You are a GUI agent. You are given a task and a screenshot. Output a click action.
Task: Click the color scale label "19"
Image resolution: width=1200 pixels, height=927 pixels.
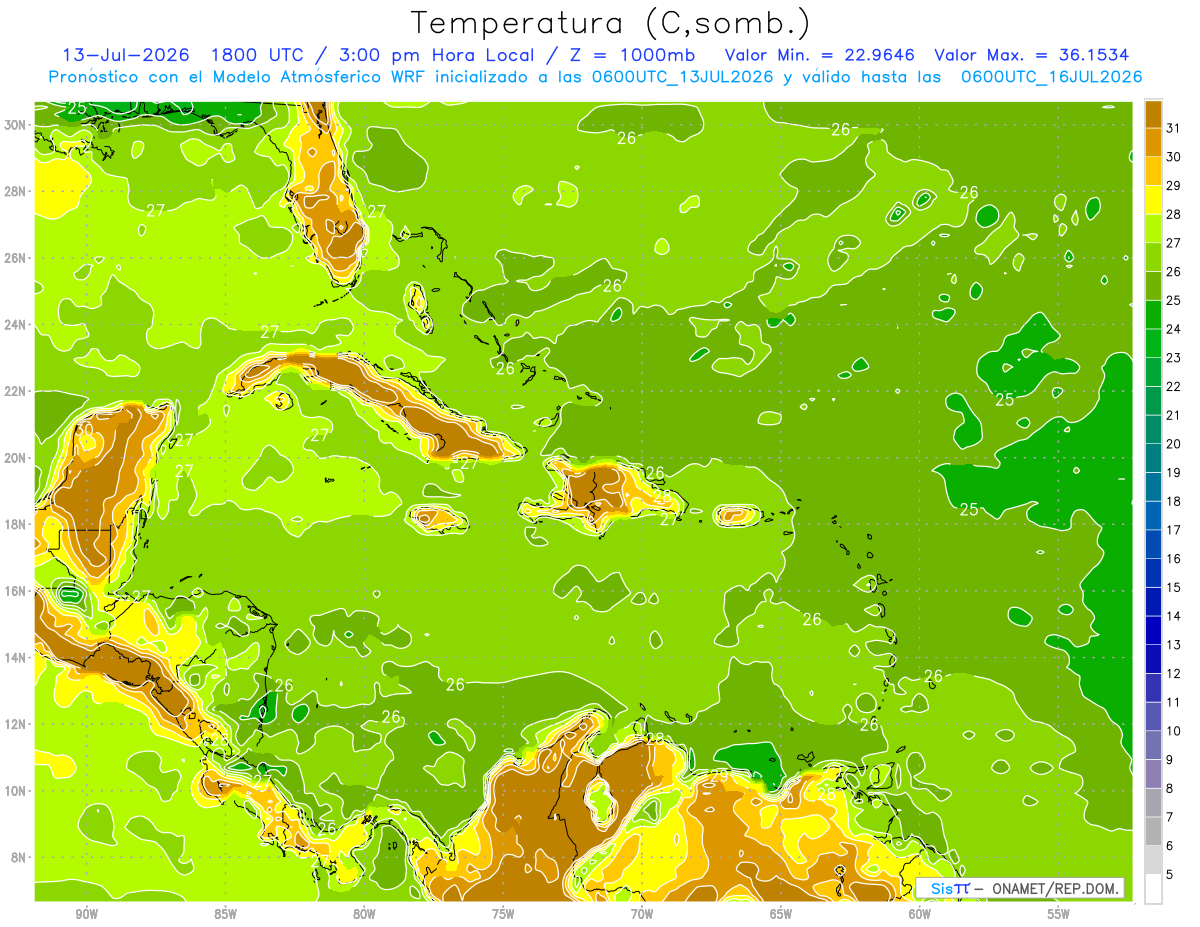[1174, 473]
